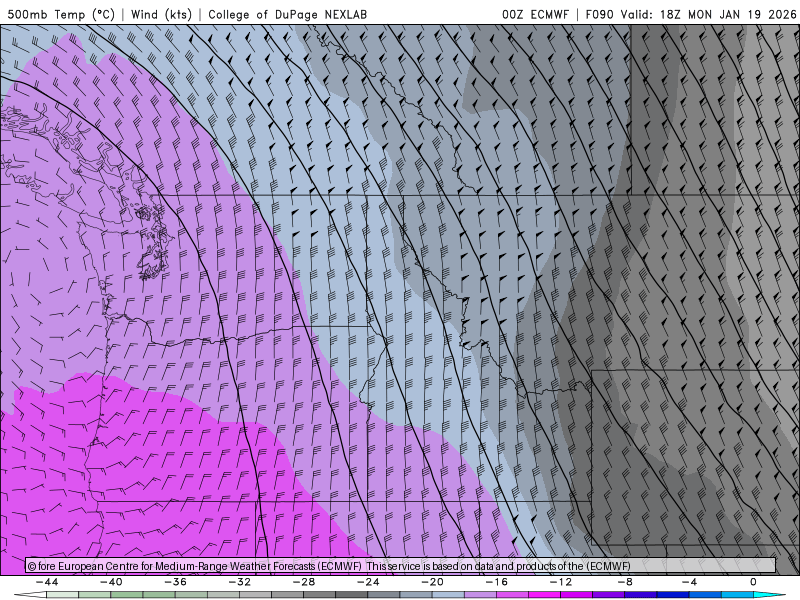This screenshot has width=800, height=600.
Task: Click 'College of DuPage NEXLAB' header text
Action: click(x=287, y=14)
